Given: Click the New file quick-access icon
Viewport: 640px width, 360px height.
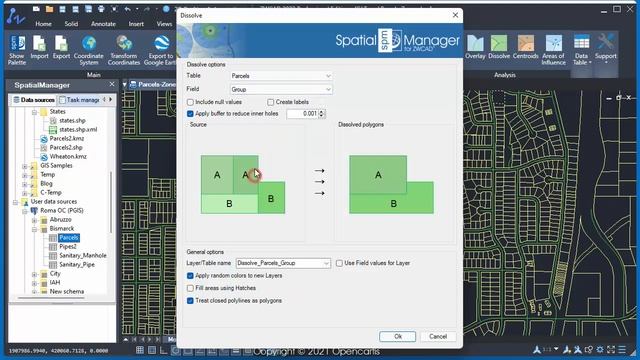Looking at the screenshot, I should (36, 9).
